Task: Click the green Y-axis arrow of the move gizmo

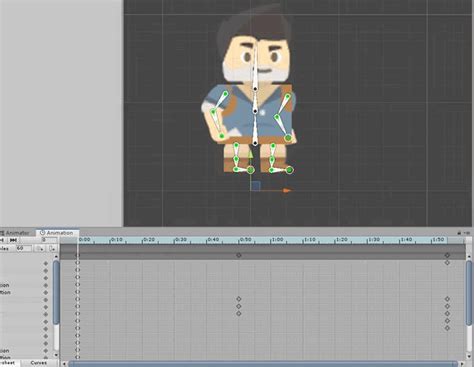Action: coord(250,153)
